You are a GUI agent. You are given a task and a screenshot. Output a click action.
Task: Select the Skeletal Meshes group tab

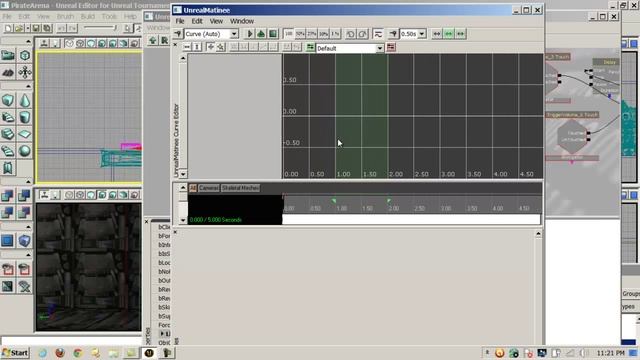coord(240,188)
